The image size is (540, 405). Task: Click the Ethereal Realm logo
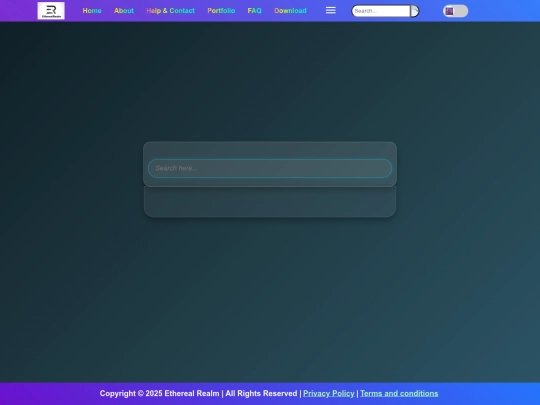tap(51, 11)
